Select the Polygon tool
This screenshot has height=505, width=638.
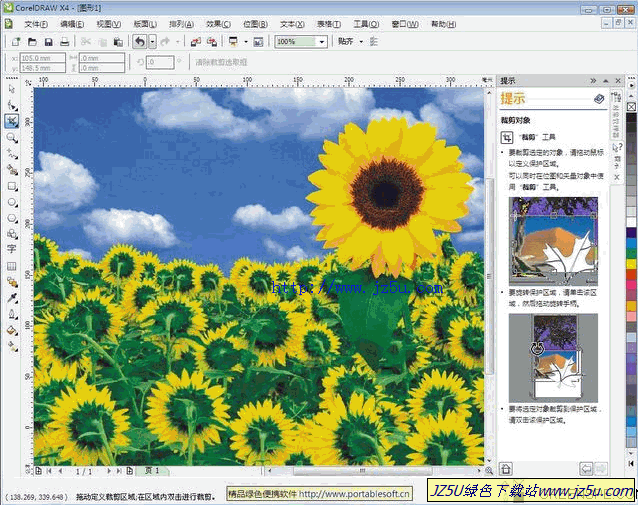click(12, 218)
